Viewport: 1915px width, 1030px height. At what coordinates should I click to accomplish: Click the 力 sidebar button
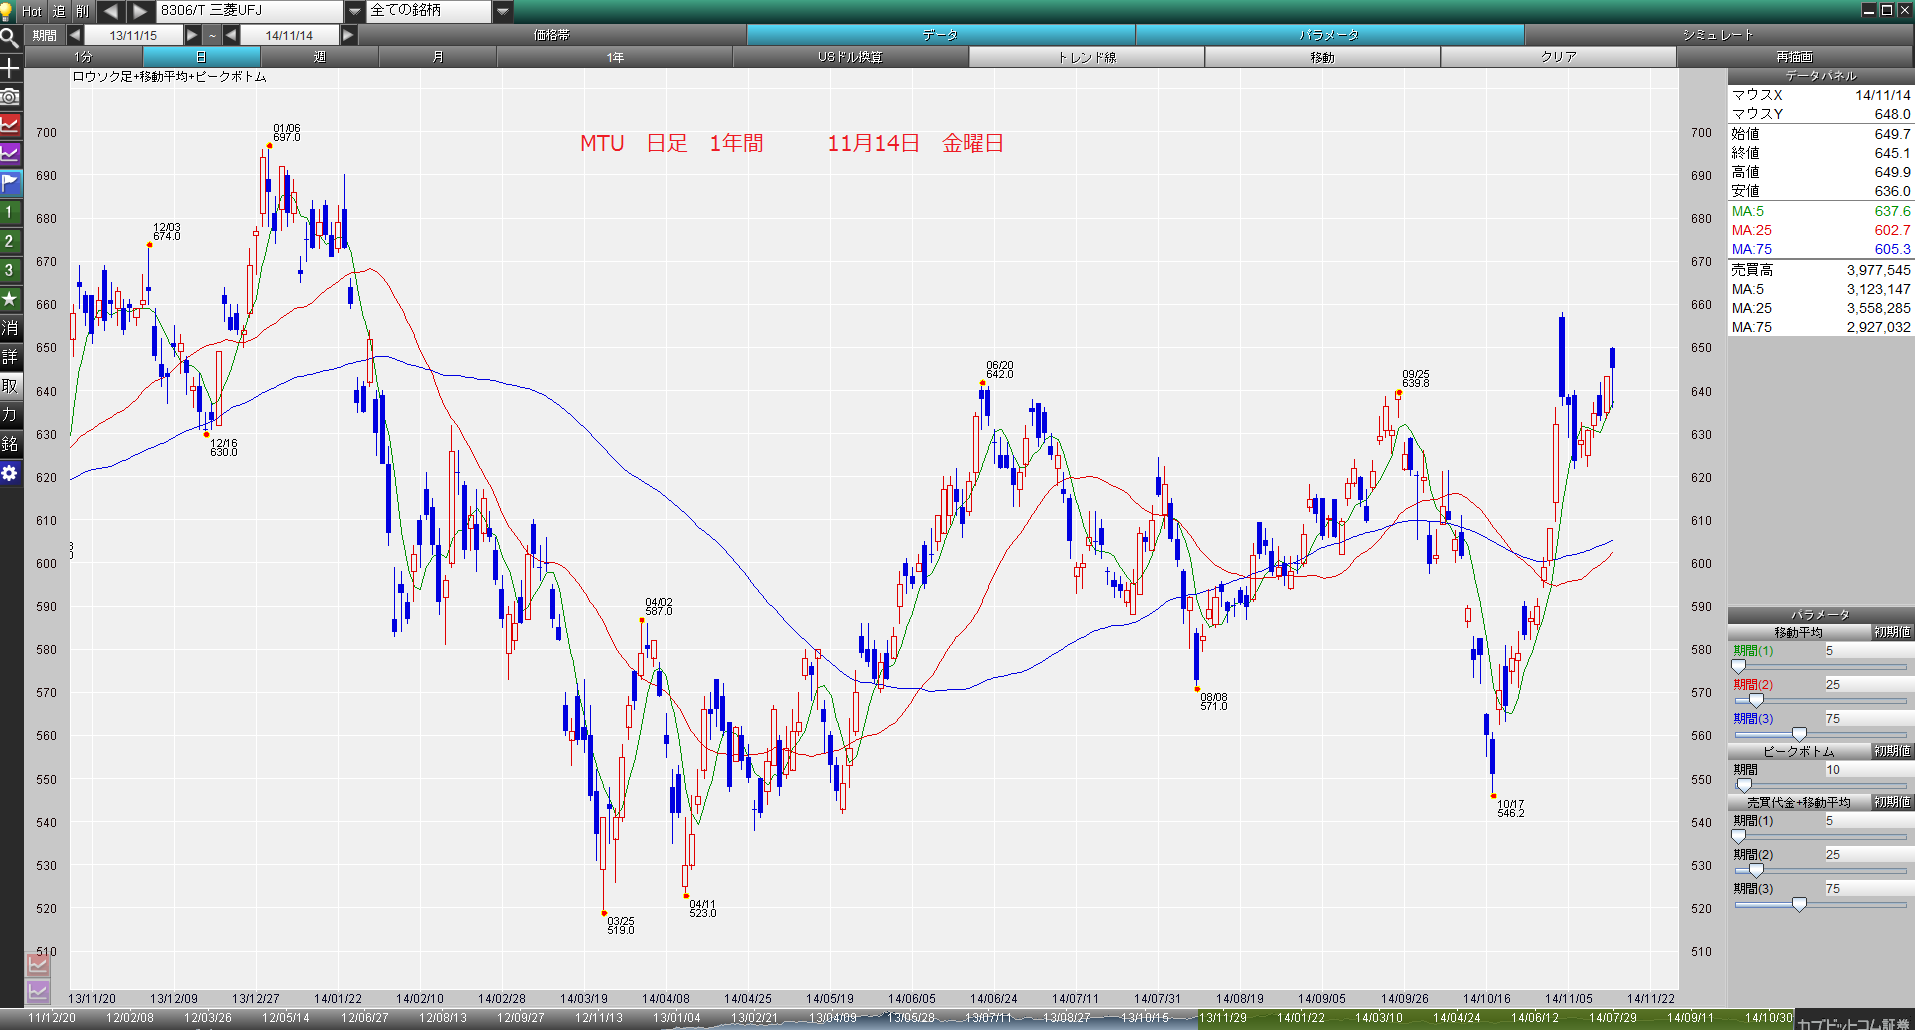pos(10,415)
